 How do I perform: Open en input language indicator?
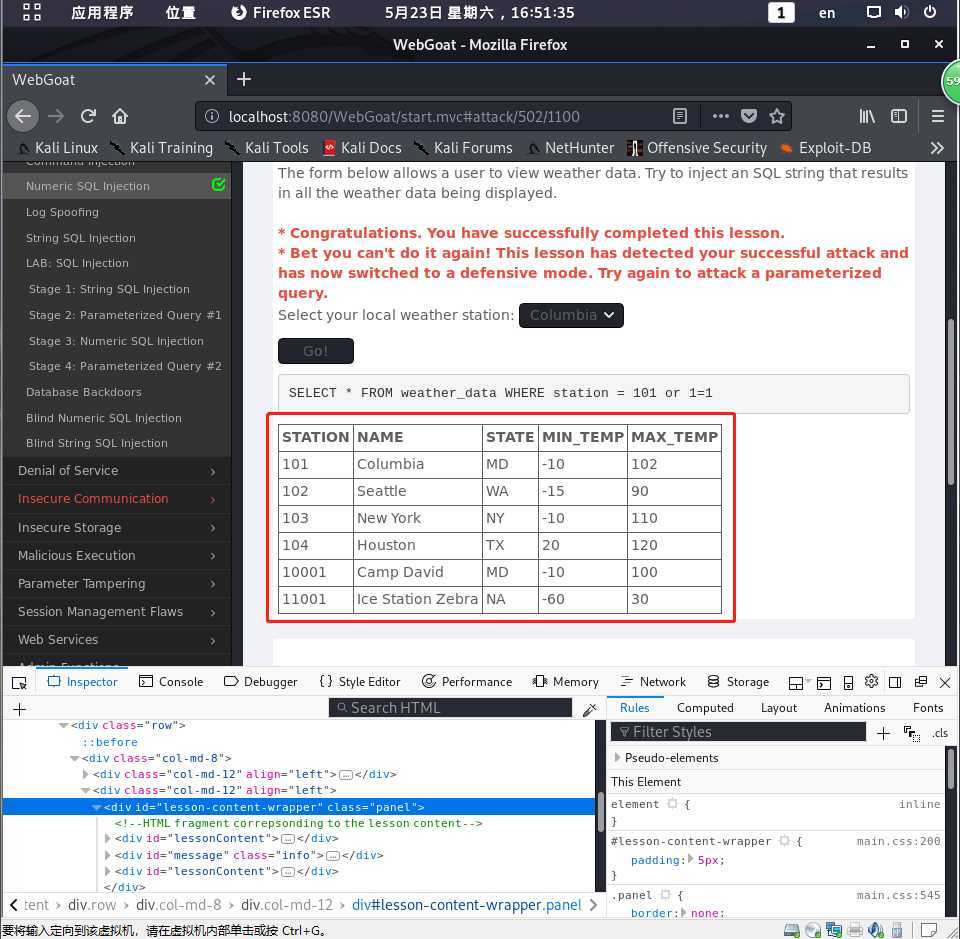pos(827,13)
